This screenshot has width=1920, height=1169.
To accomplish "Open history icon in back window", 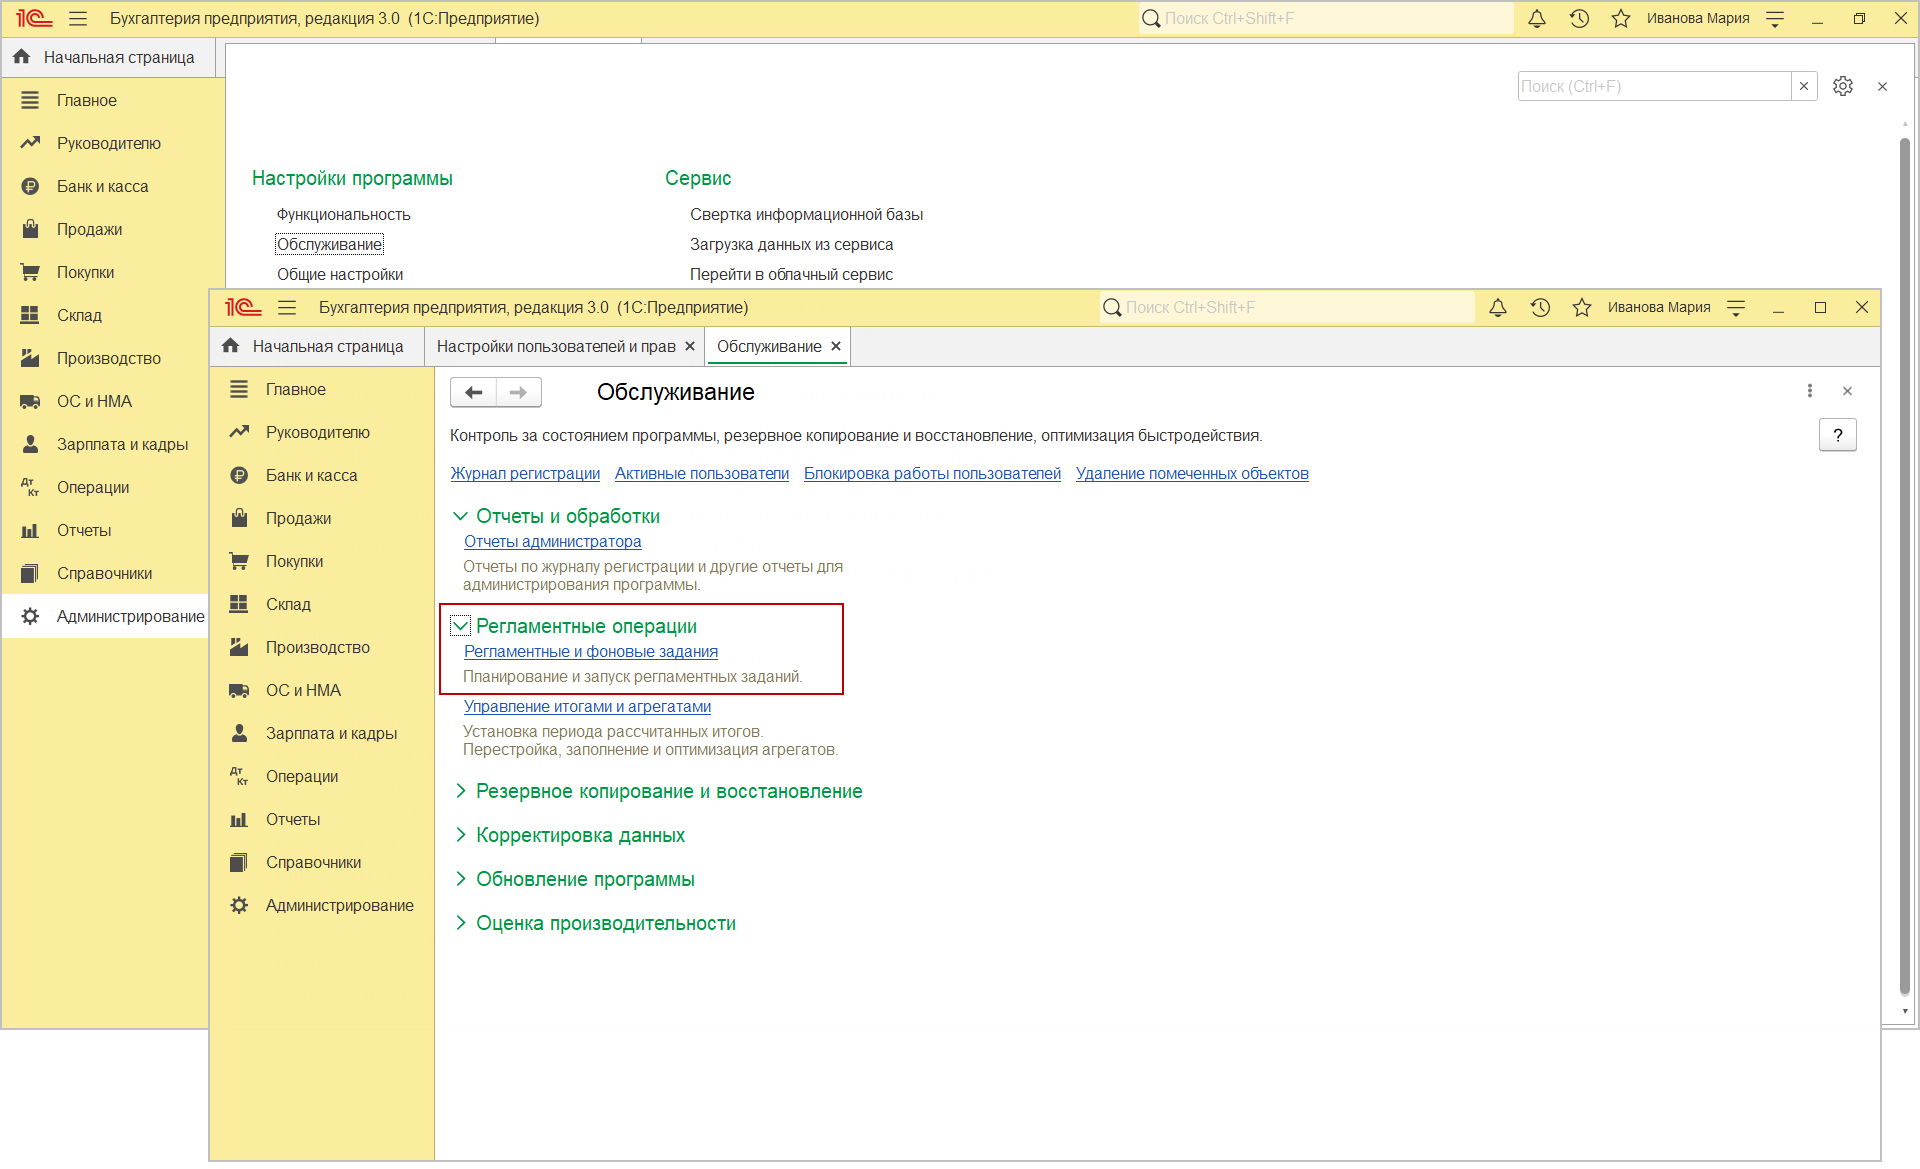I will tap(1579, 18).
